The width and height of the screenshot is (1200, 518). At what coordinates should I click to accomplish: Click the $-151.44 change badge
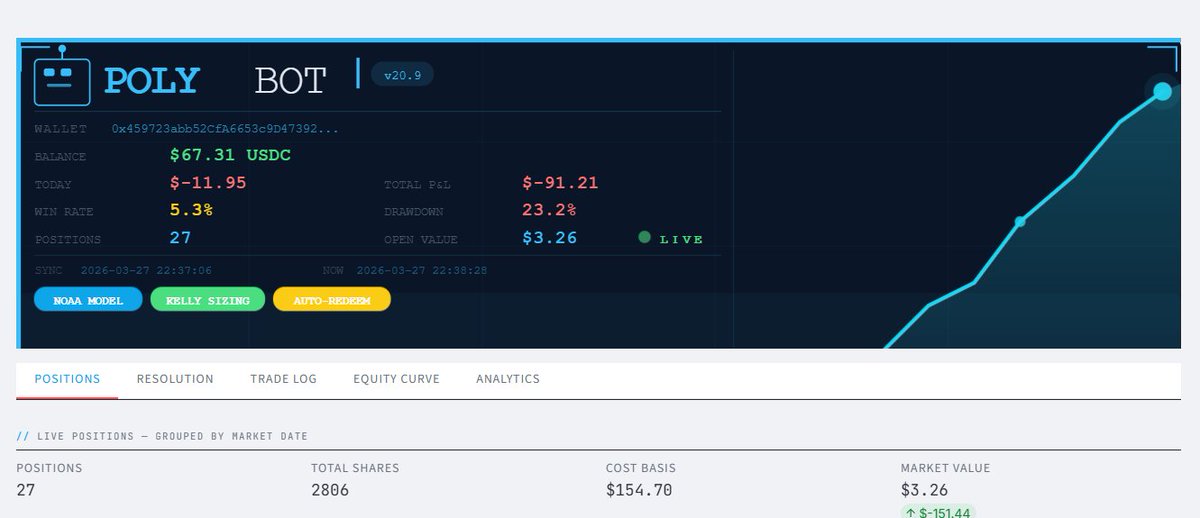point(937,511)
